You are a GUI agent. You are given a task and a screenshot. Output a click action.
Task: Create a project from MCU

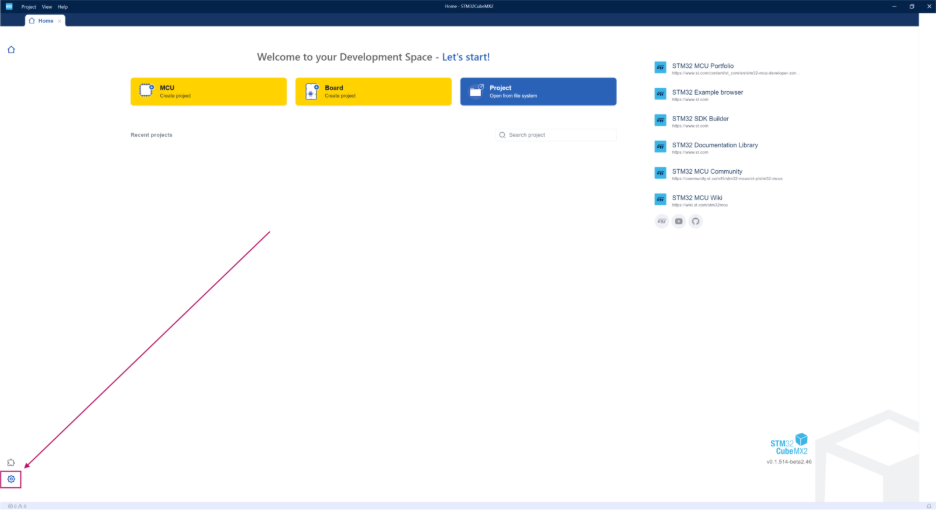pyautogui.click(x=208, y=91)
